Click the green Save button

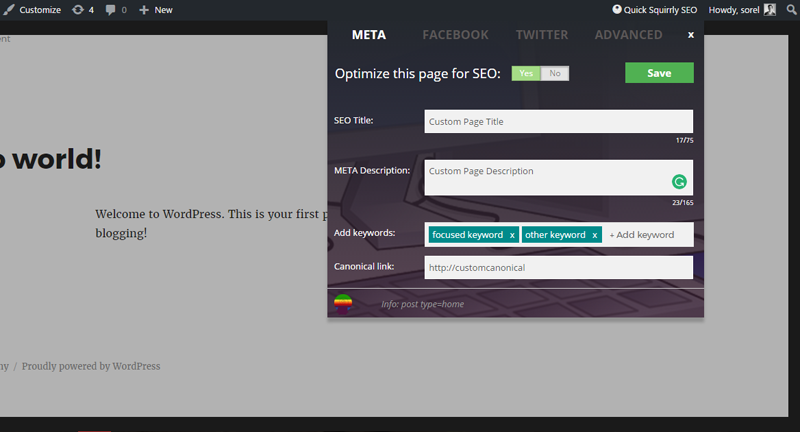(x=659, y=73)
